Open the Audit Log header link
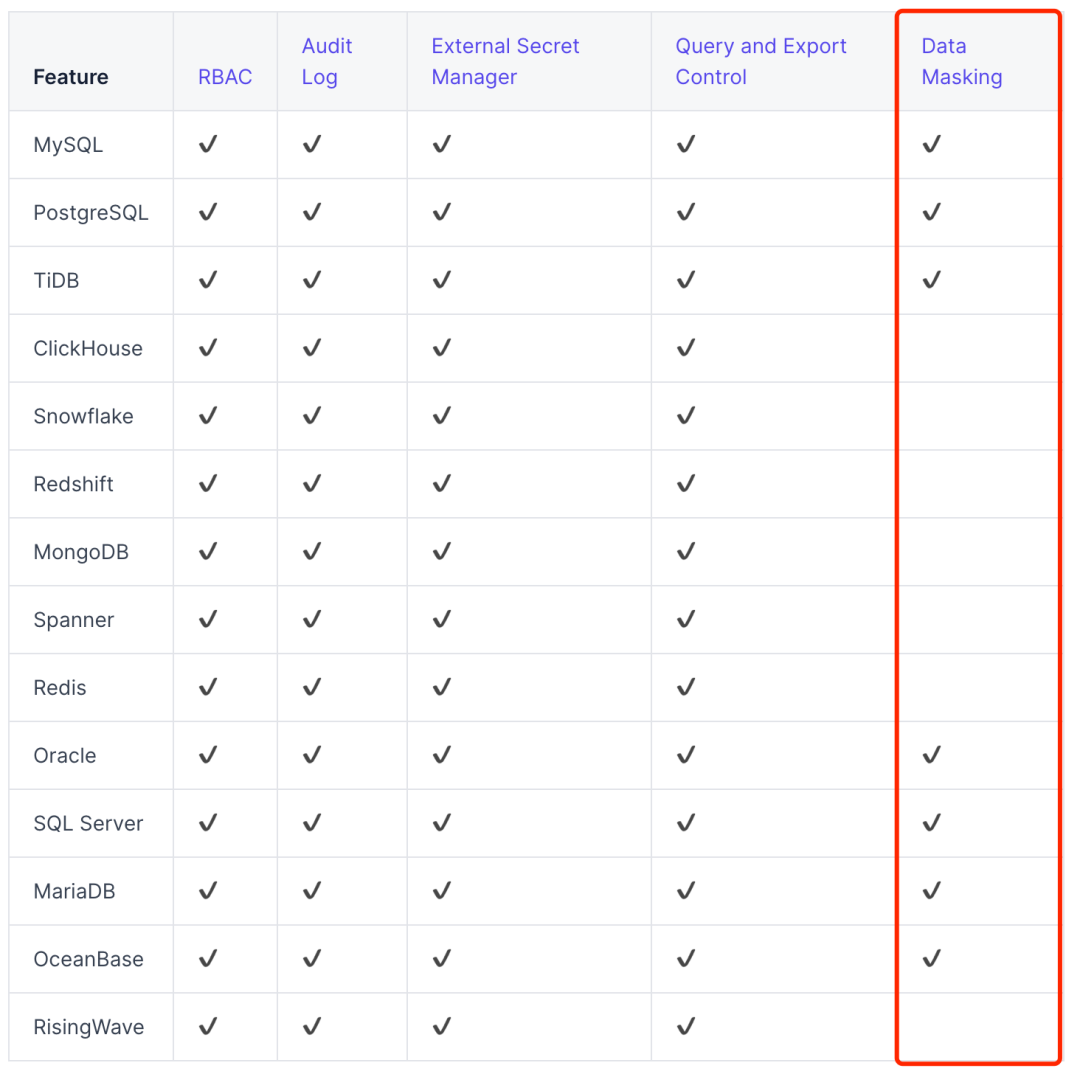The image size is (1080, 1074). coord(327,61)
